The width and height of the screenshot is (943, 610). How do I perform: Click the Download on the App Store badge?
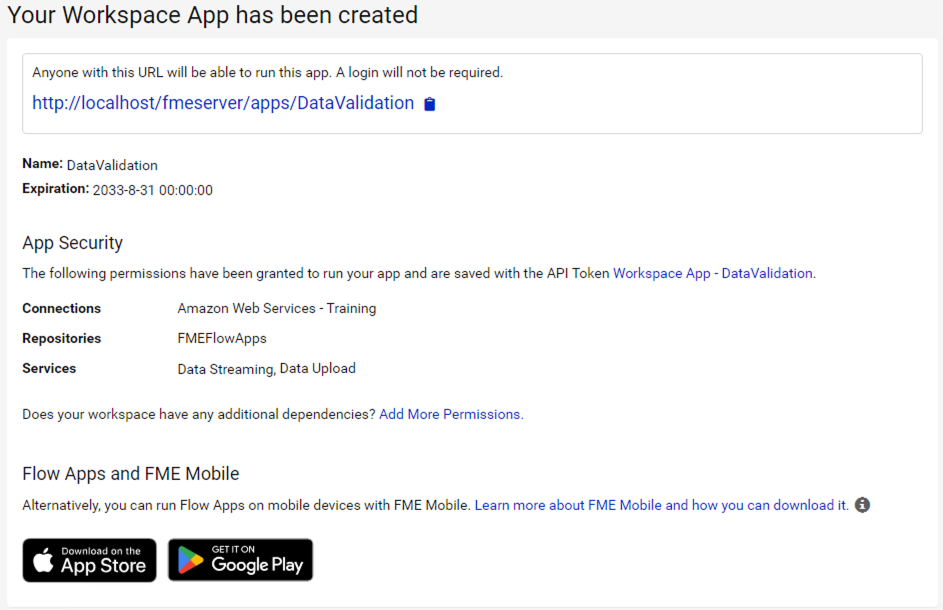click(x=89, y=560)
